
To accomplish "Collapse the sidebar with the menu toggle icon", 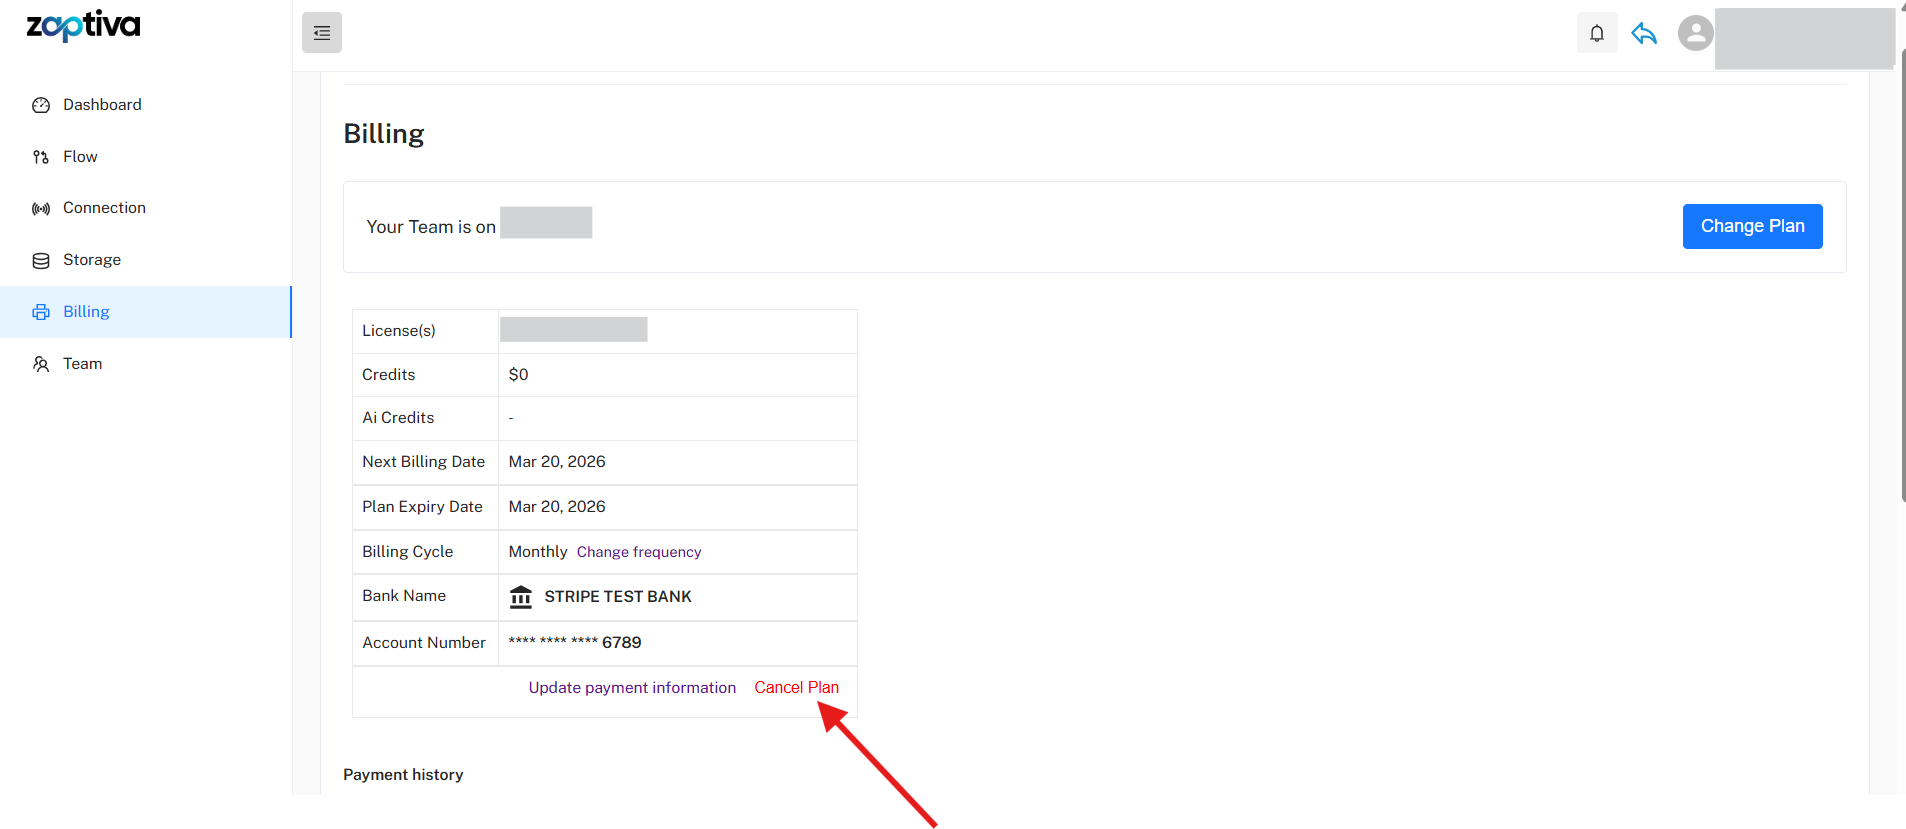I will coord(322,33).
